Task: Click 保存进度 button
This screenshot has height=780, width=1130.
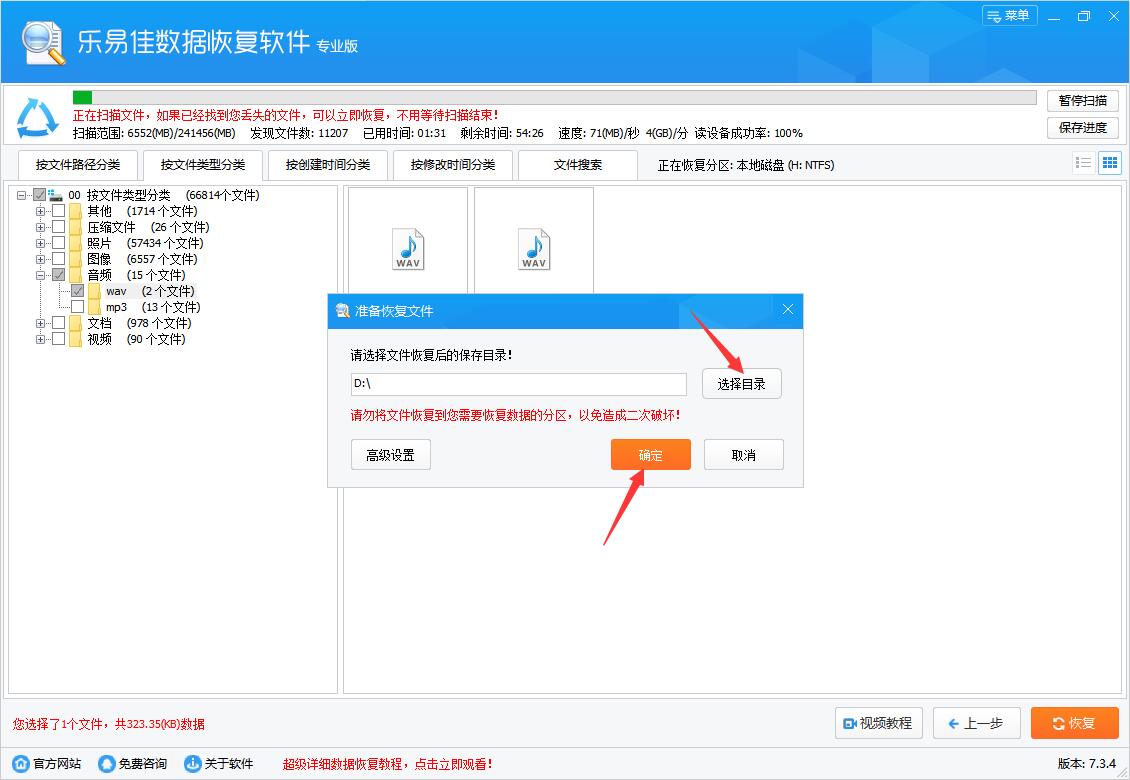Action: [x=1082, y=128]
